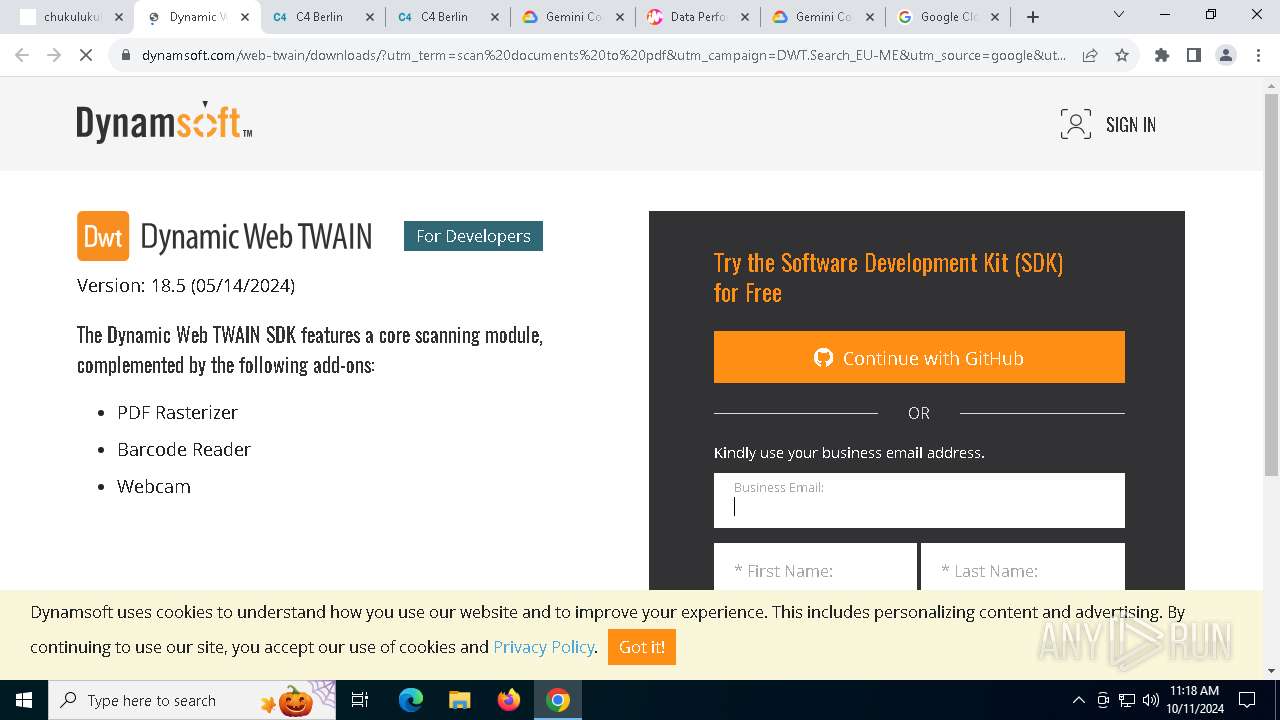Open the Privacy Policy link
1280x720 pixels.
click(x=543, y=647)
